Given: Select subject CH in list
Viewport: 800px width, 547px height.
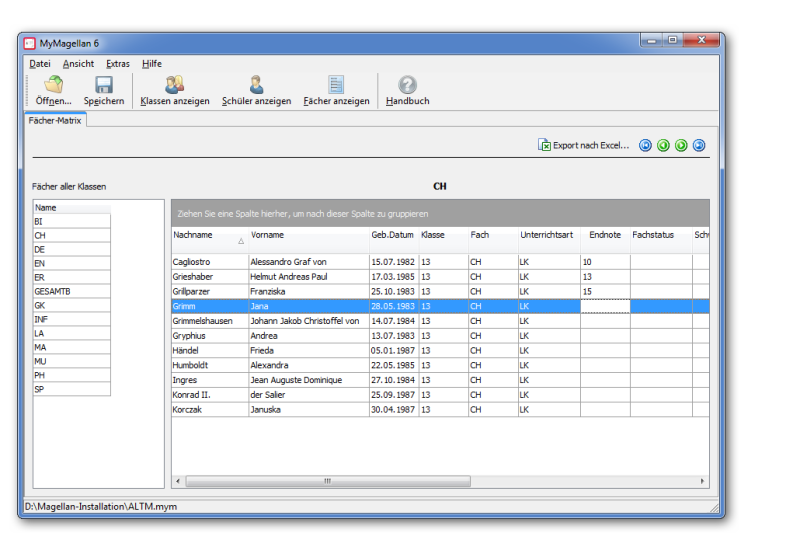Looking at the screenshot, I should point(71,235).
